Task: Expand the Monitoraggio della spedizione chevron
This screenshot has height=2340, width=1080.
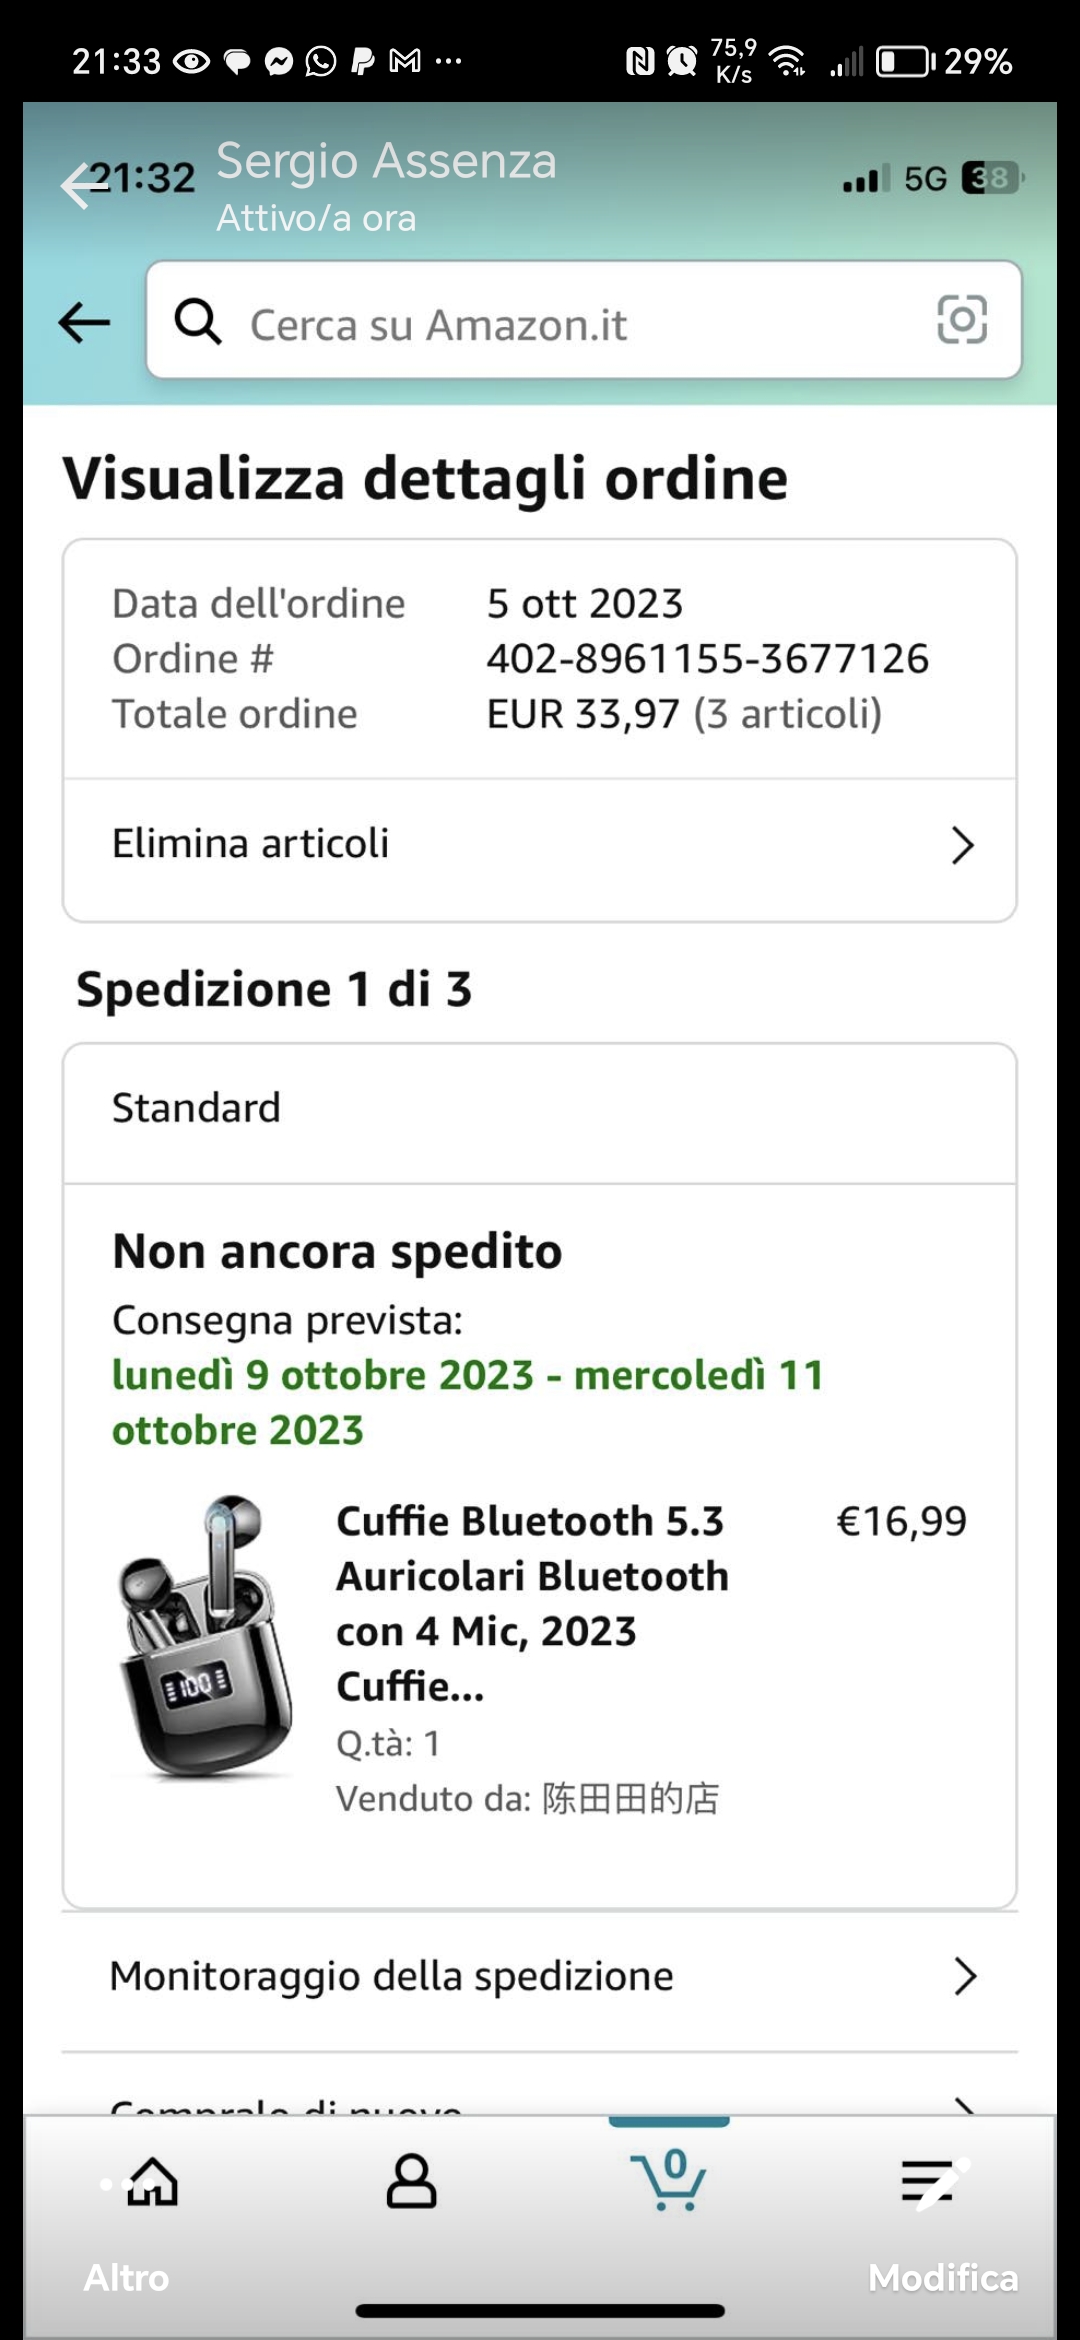Action: click(964, 1976)
